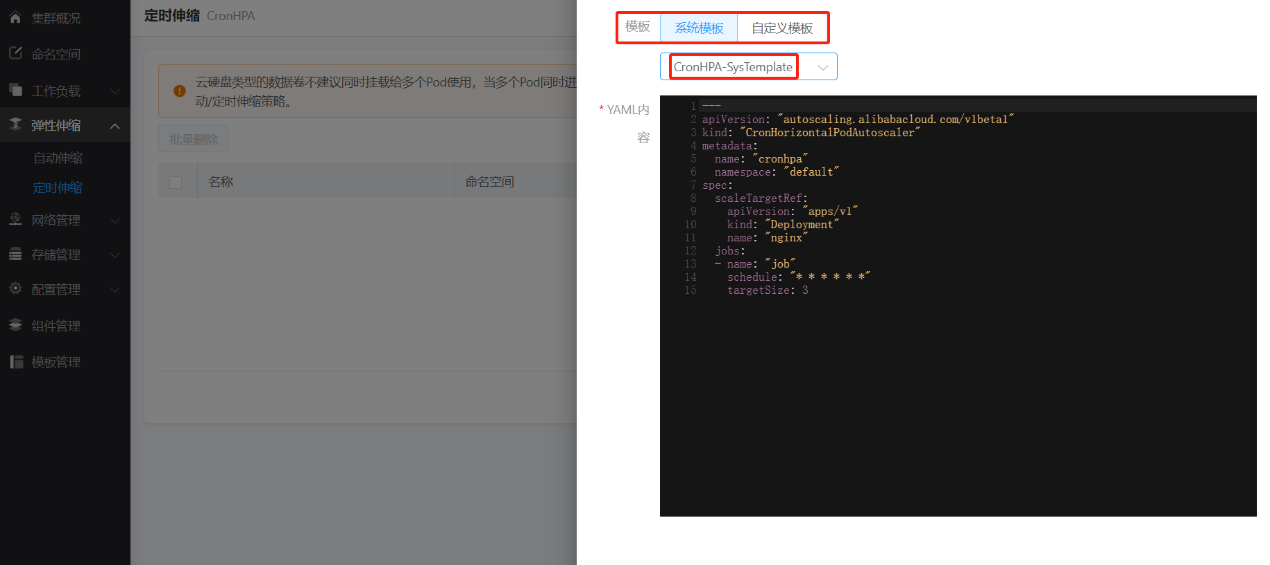
Task: Click the cluster overview home icon
Action: pos(15,18)
